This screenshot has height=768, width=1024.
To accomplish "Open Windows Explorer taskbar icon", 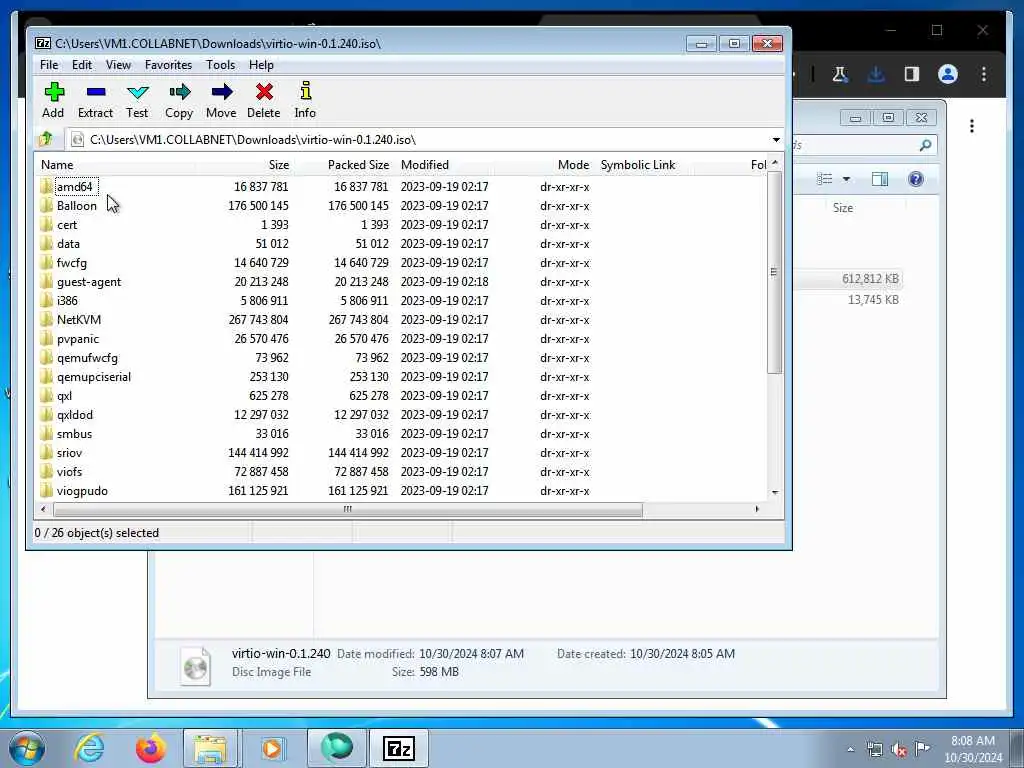I will click(x=210, y=748).
